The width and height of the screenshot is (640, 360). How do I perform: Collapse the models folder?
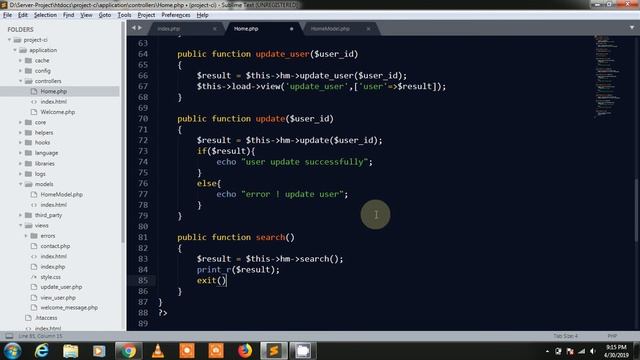20,184
